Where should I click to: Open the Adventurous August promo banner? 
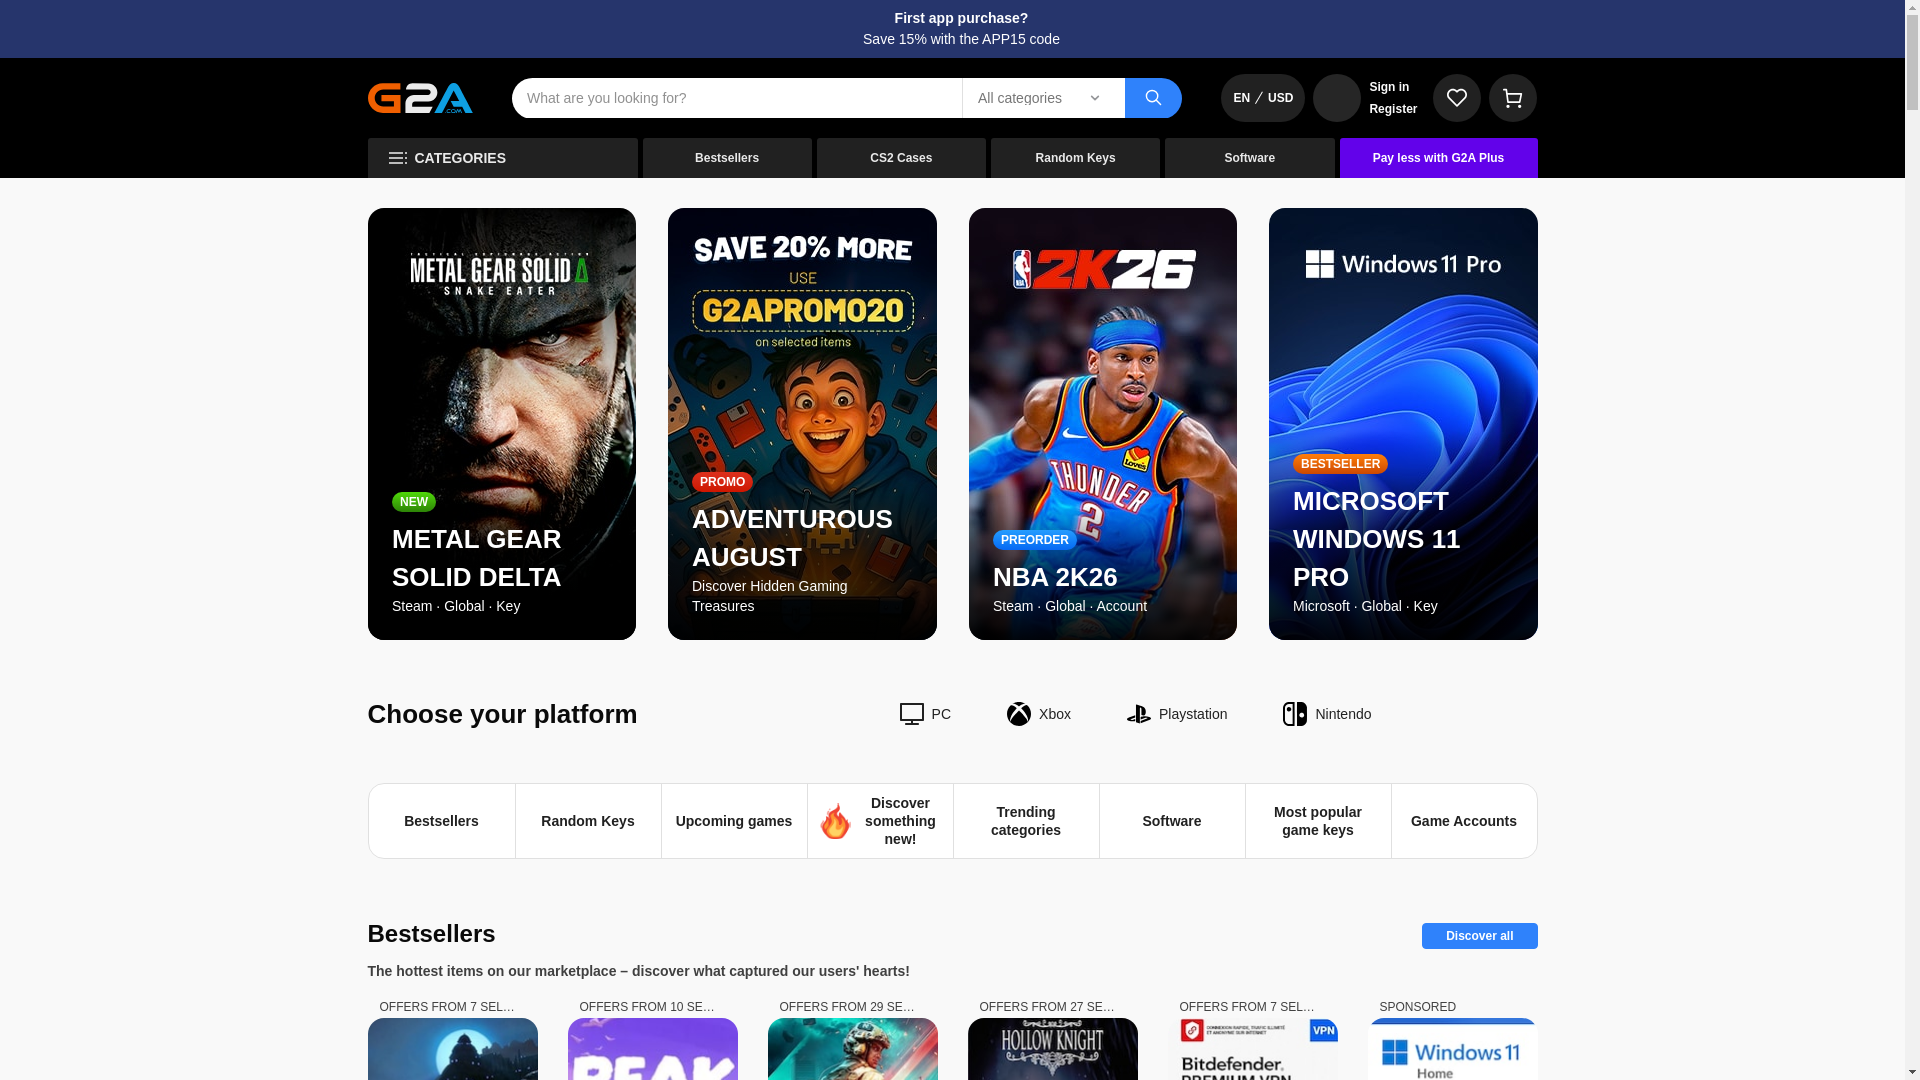[x=802, y=424]
